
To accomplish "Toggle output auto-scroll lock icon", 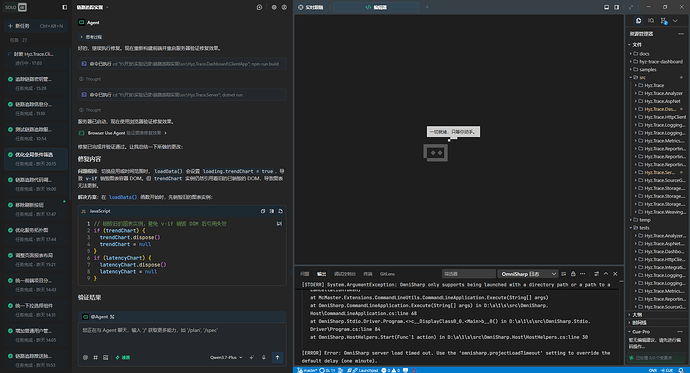I will pos(573,274).
